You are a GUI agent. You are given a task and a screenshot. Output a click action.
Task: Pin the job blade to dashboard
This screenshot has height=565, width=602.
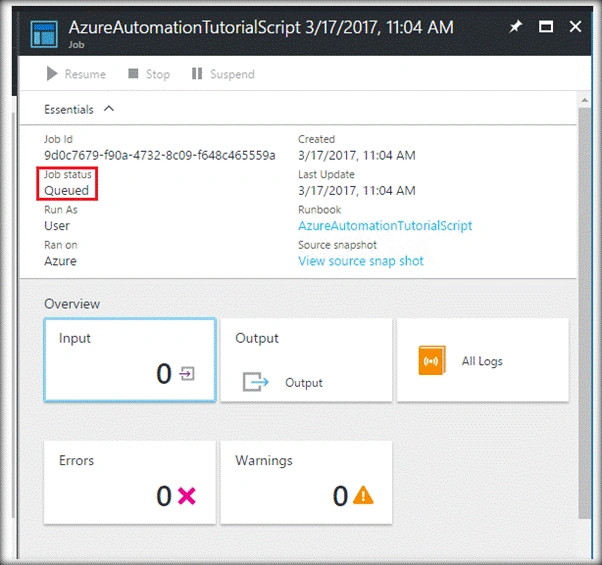pyautogui.click(x=515, y=27)
